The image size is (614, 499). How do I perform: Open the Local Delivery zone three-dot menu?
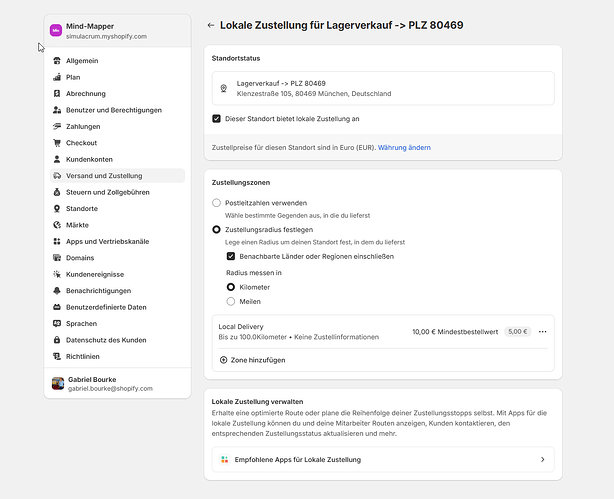(x=543, y=331)
